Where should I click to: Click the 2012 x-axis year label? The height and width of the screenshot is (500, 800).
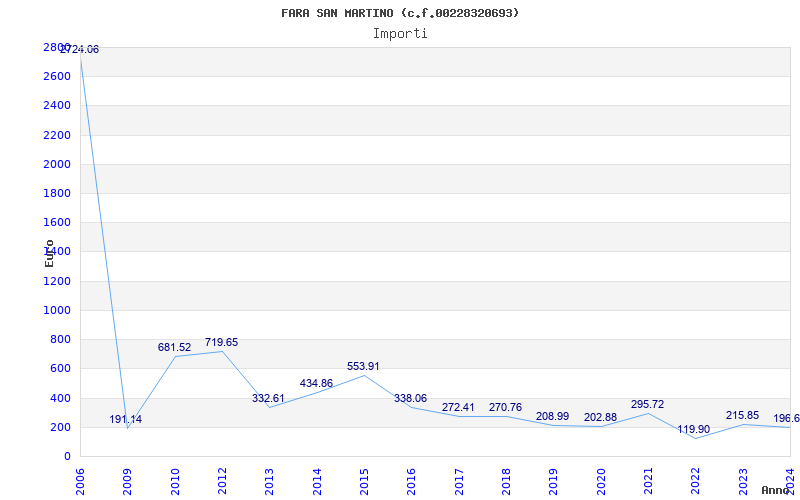click(x=222, y=481)
